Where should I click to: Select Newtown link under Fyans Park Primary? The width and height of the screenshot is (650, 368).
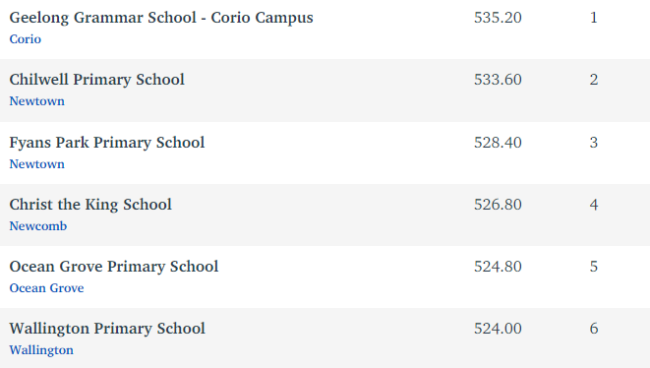pos(37,164)
